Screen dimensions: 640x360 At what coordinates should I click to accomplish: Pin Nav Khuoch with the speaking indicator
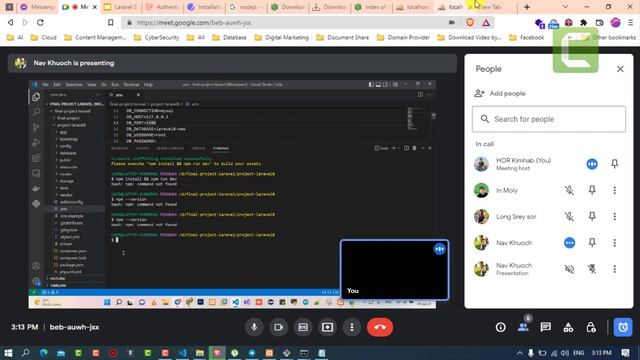pyautogui.click(x=592, y=243)
